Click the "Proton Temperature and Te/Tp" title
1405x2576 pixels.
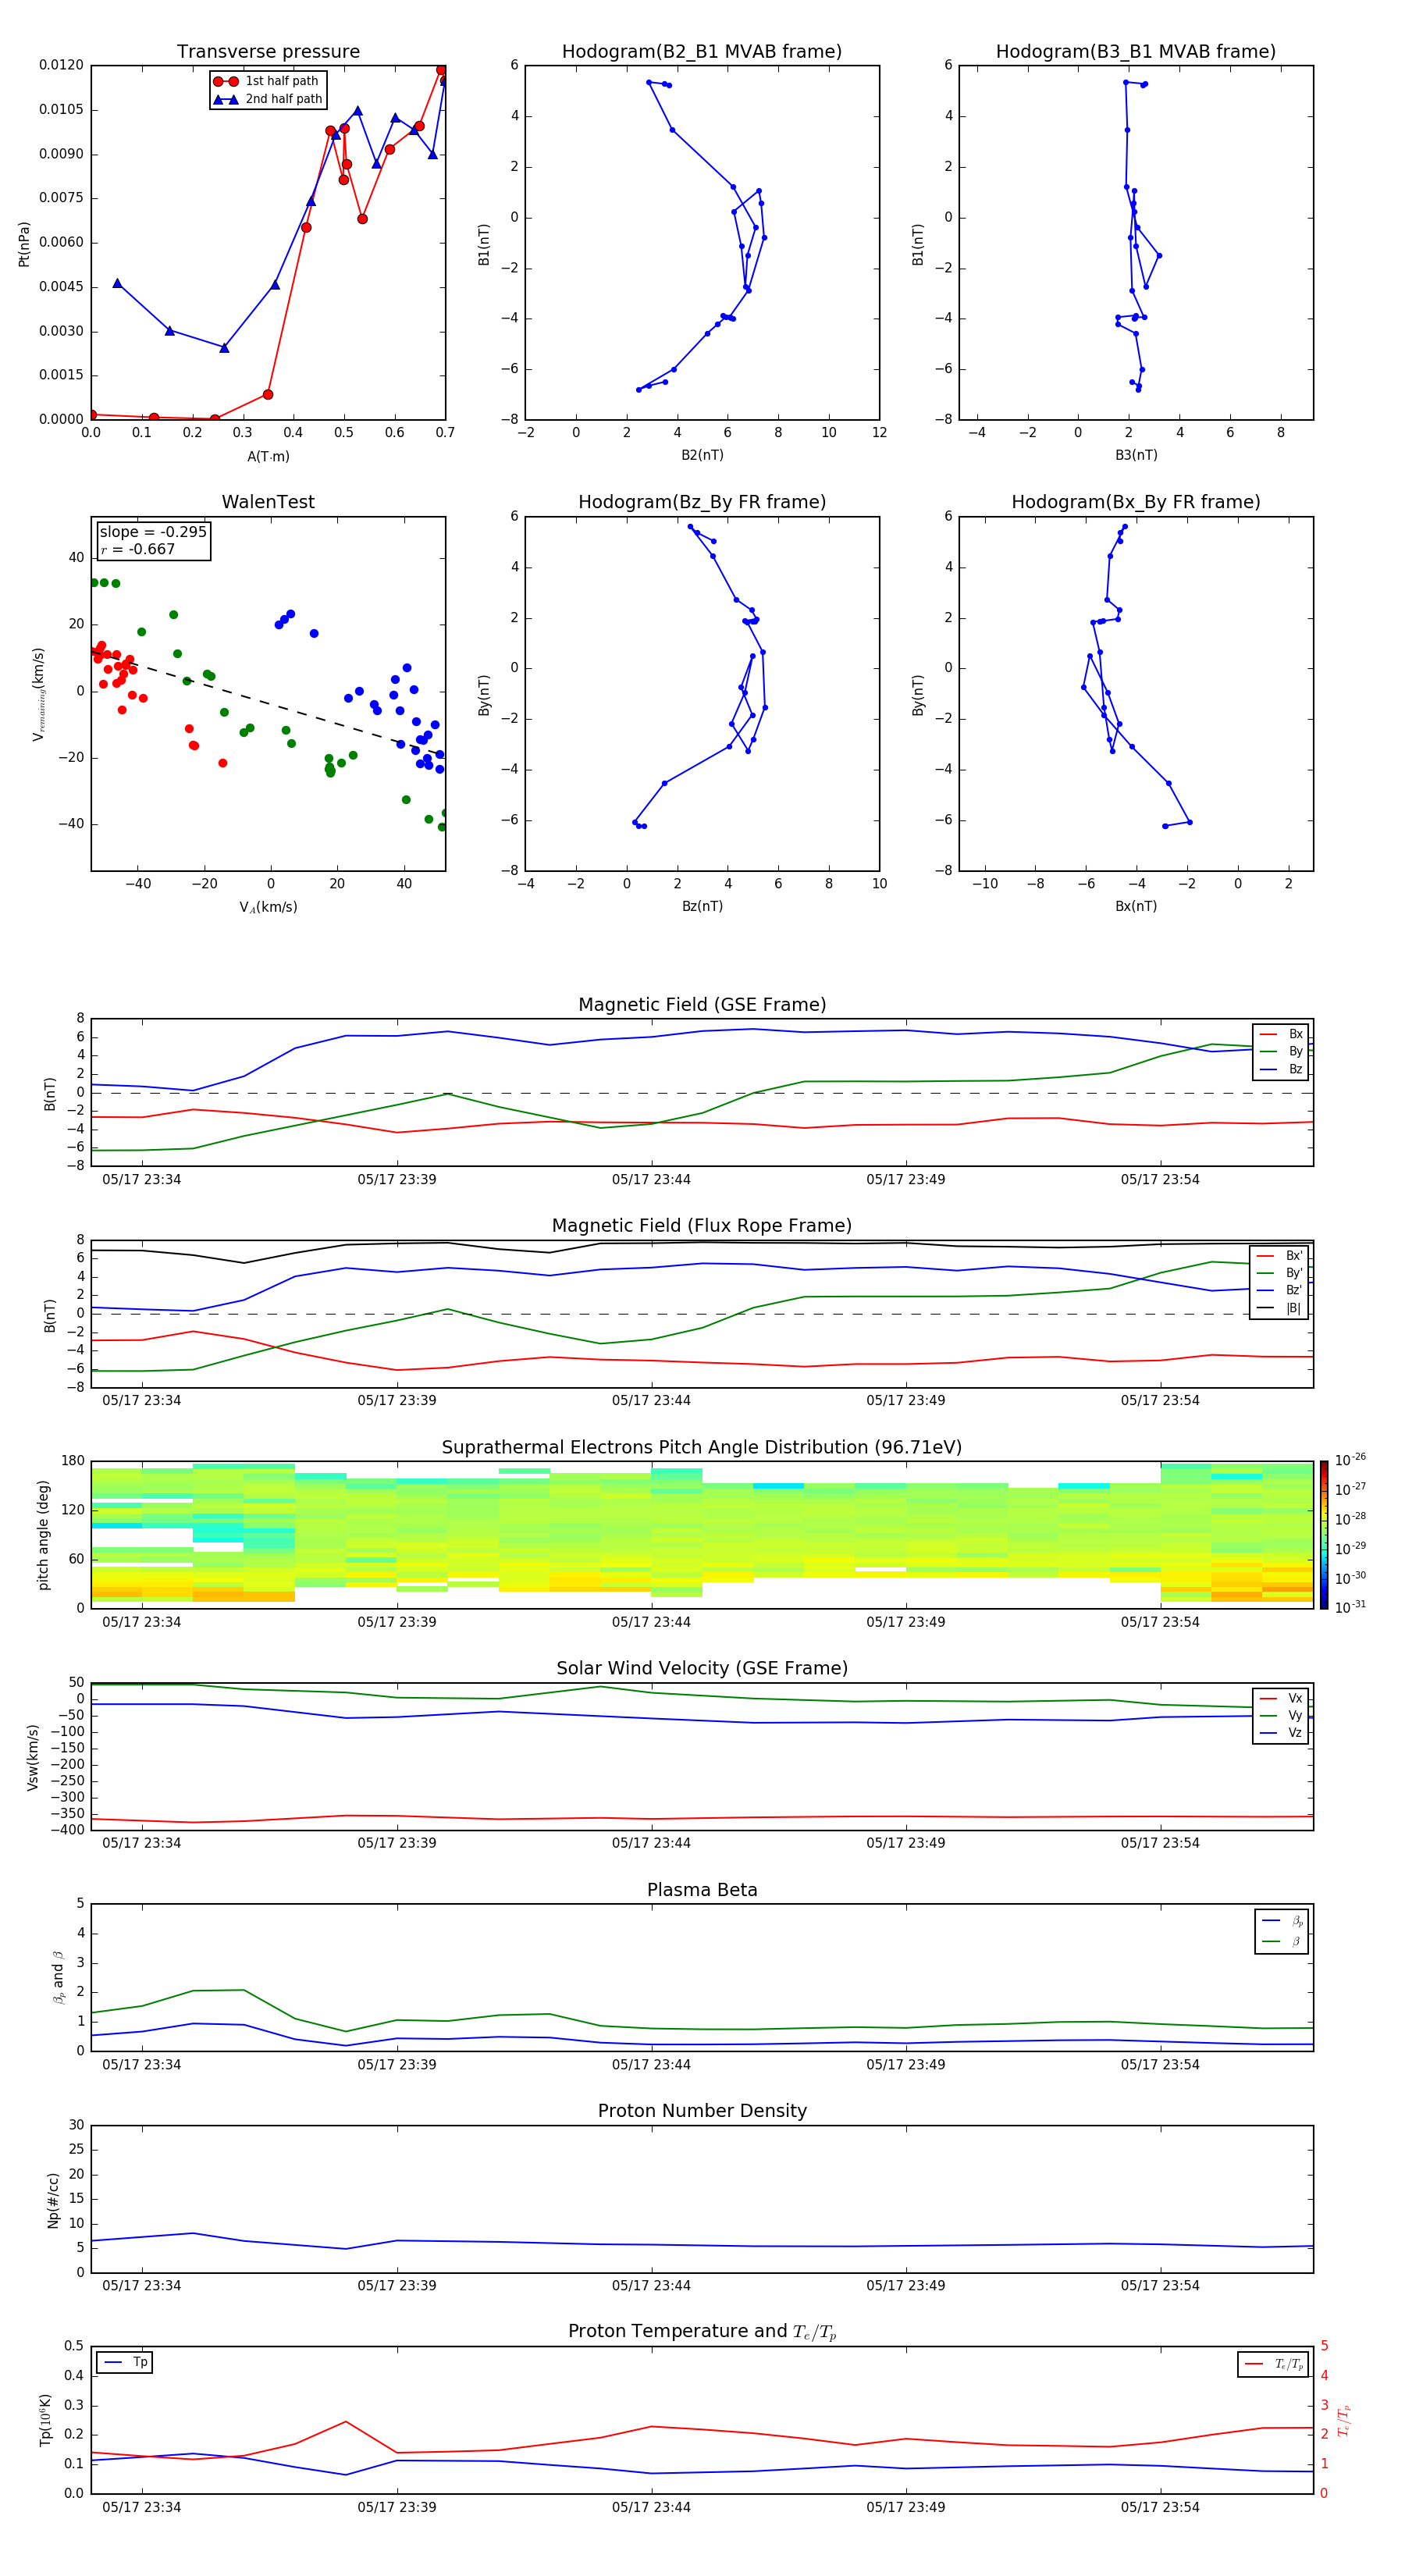pyautogui.click(x=702, y=2332)
